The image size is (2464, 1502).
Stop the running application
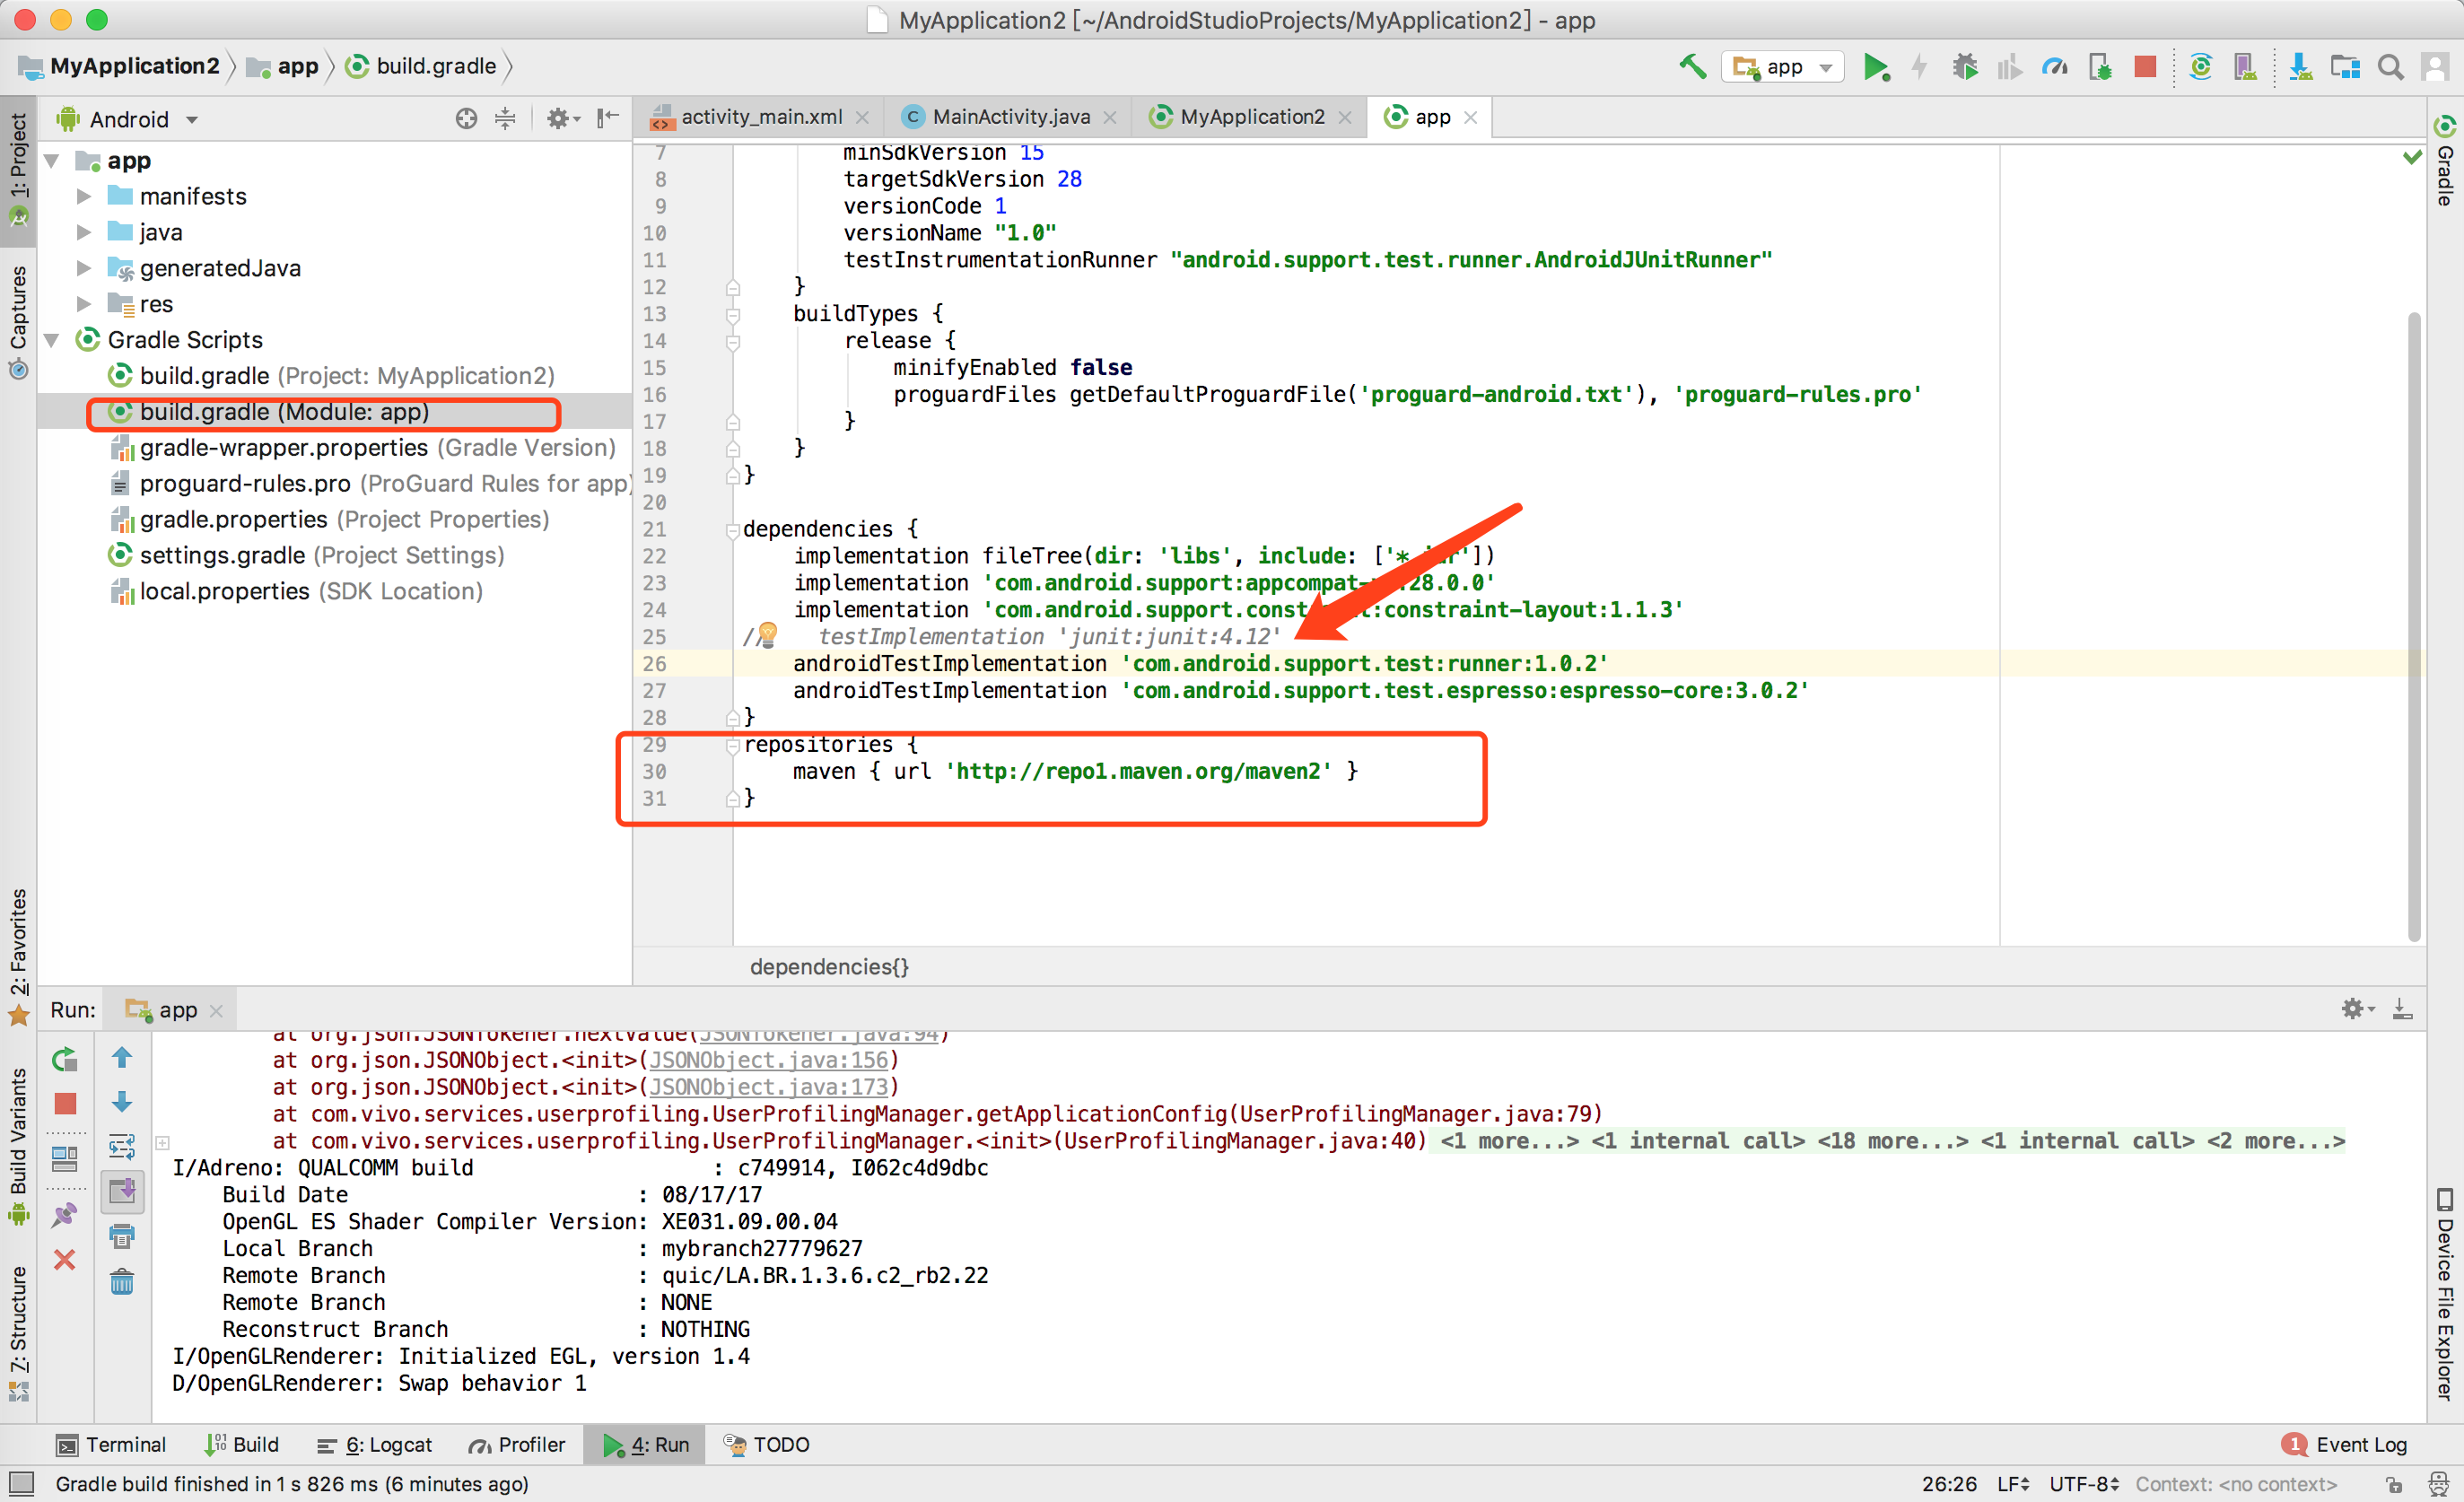[2146, 66]
